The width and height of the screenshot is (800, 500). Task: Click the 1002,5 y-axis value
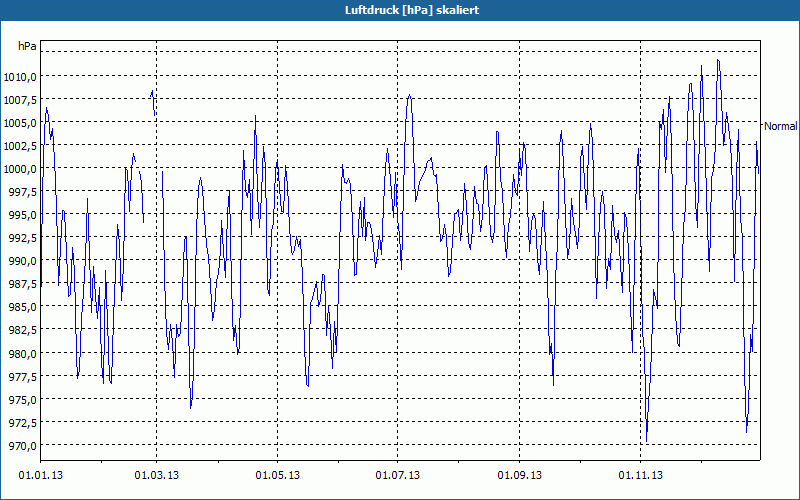click(20, 146)
